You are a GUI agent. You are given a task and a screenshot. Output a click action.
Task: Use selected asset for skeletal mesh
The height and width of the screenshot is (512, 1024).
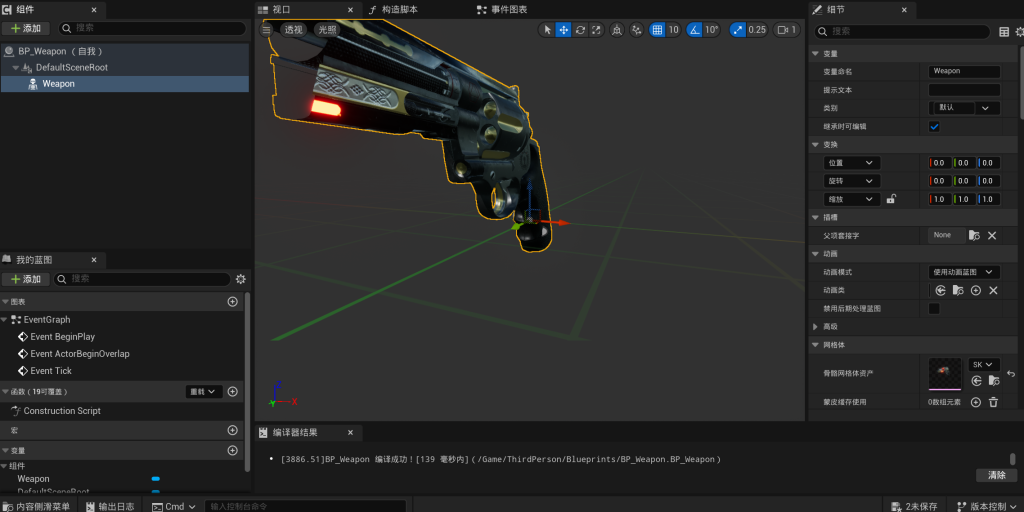coord(976,381)
